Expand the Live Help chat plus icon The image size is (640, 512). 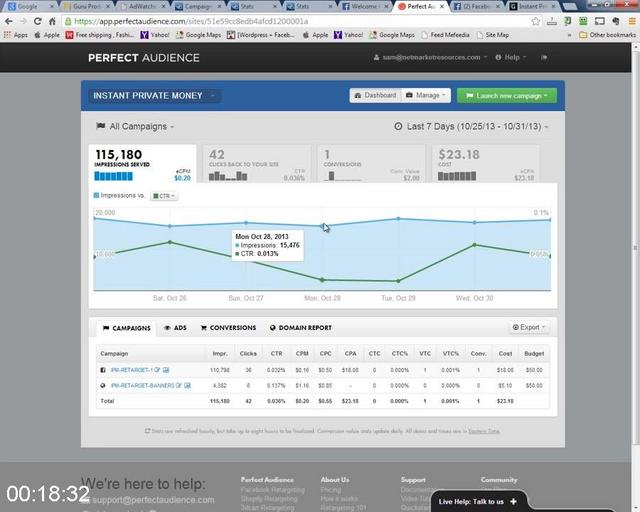[513, 501]
